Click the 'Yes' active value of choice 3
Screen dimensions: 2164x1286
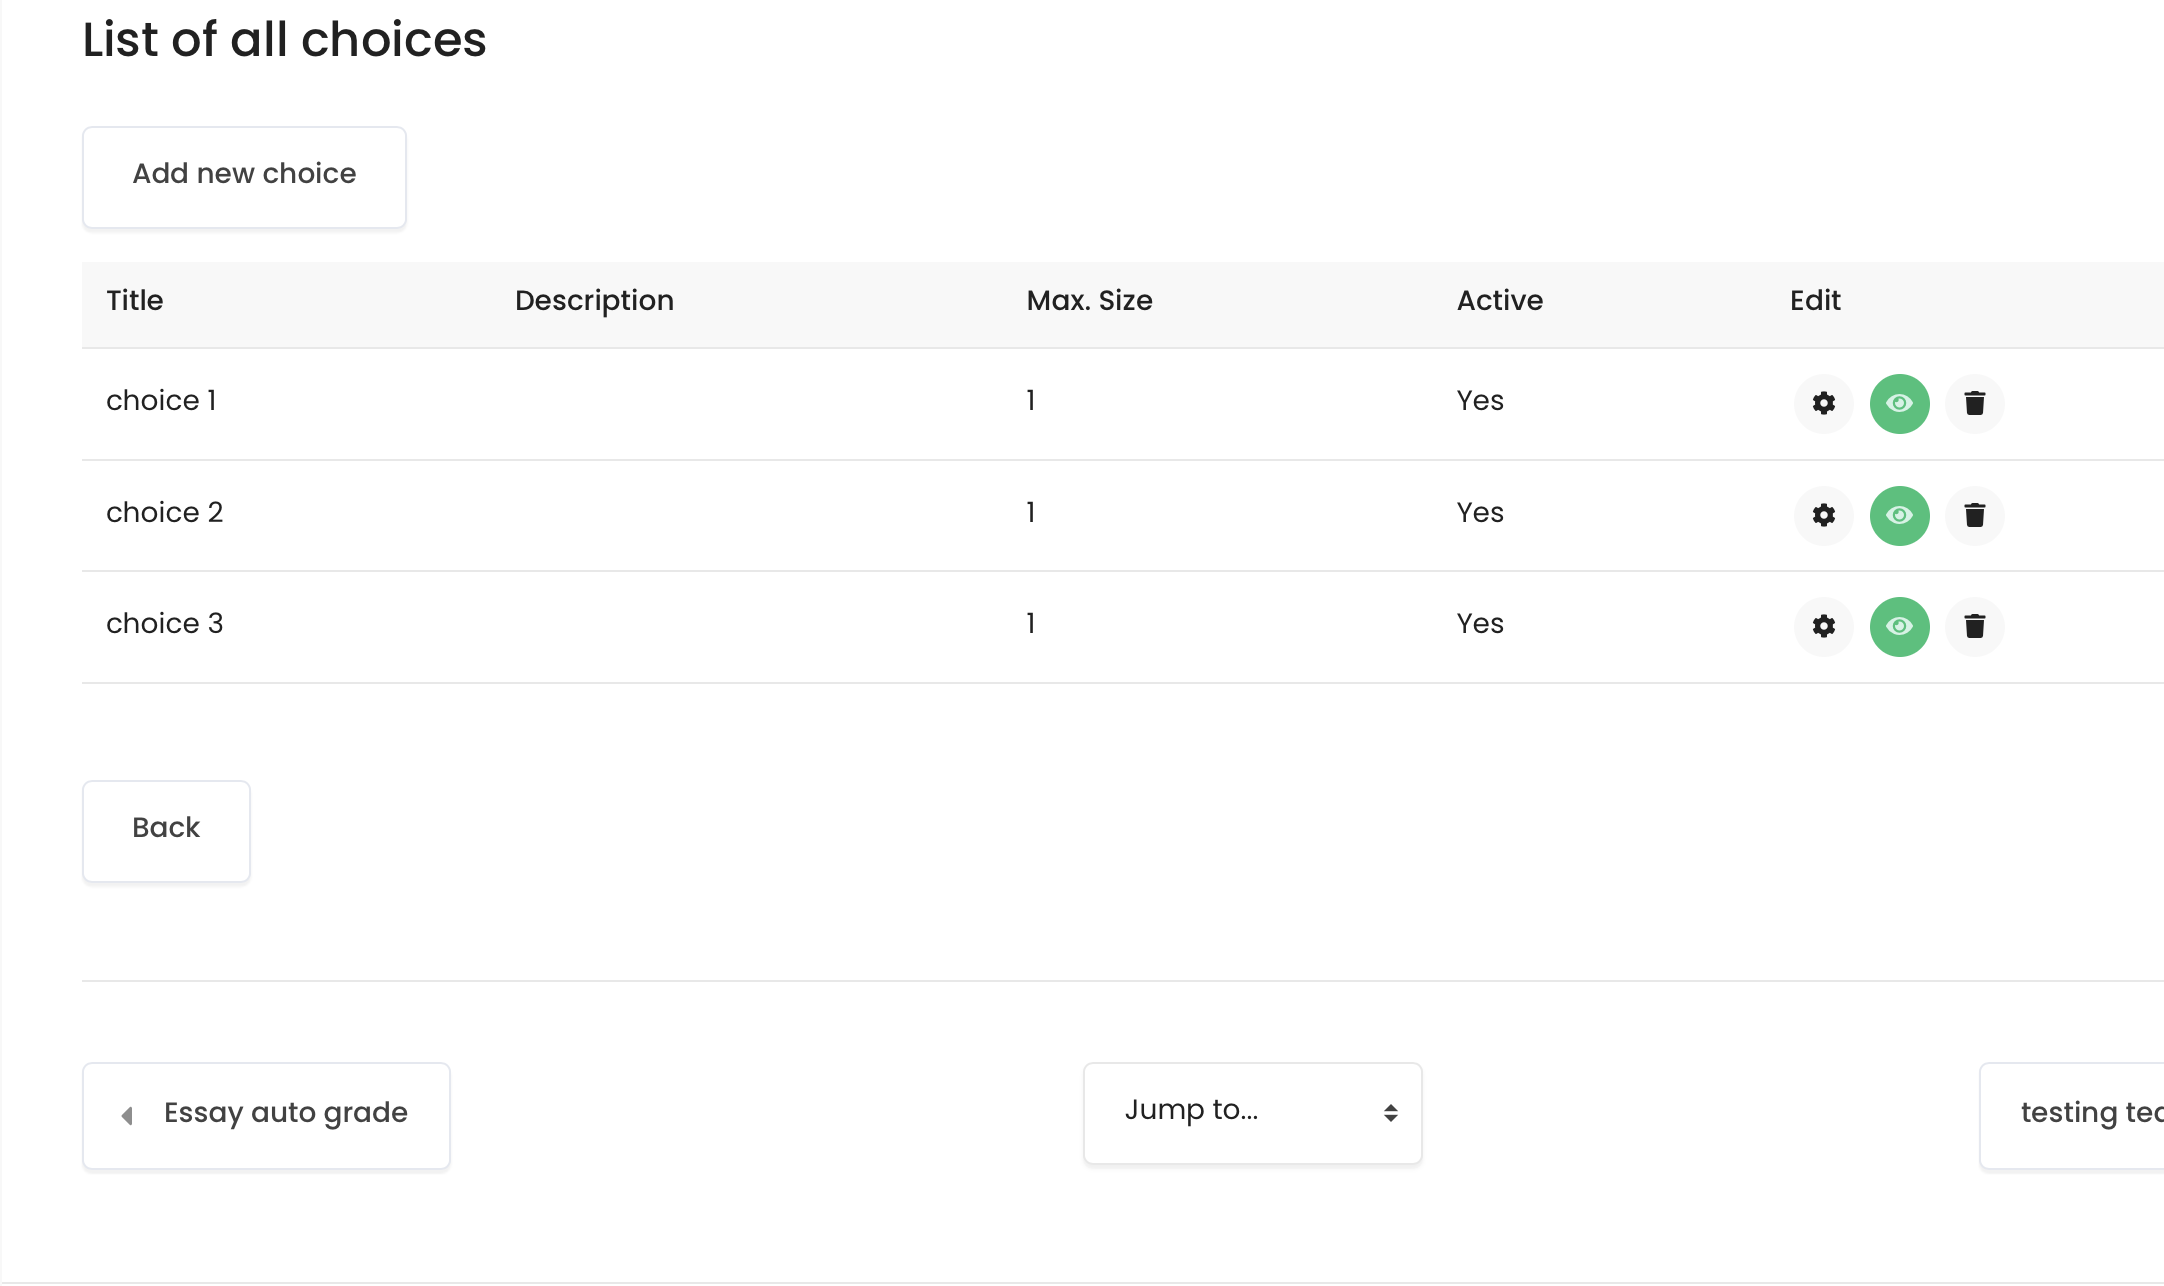pos(1480,623)
